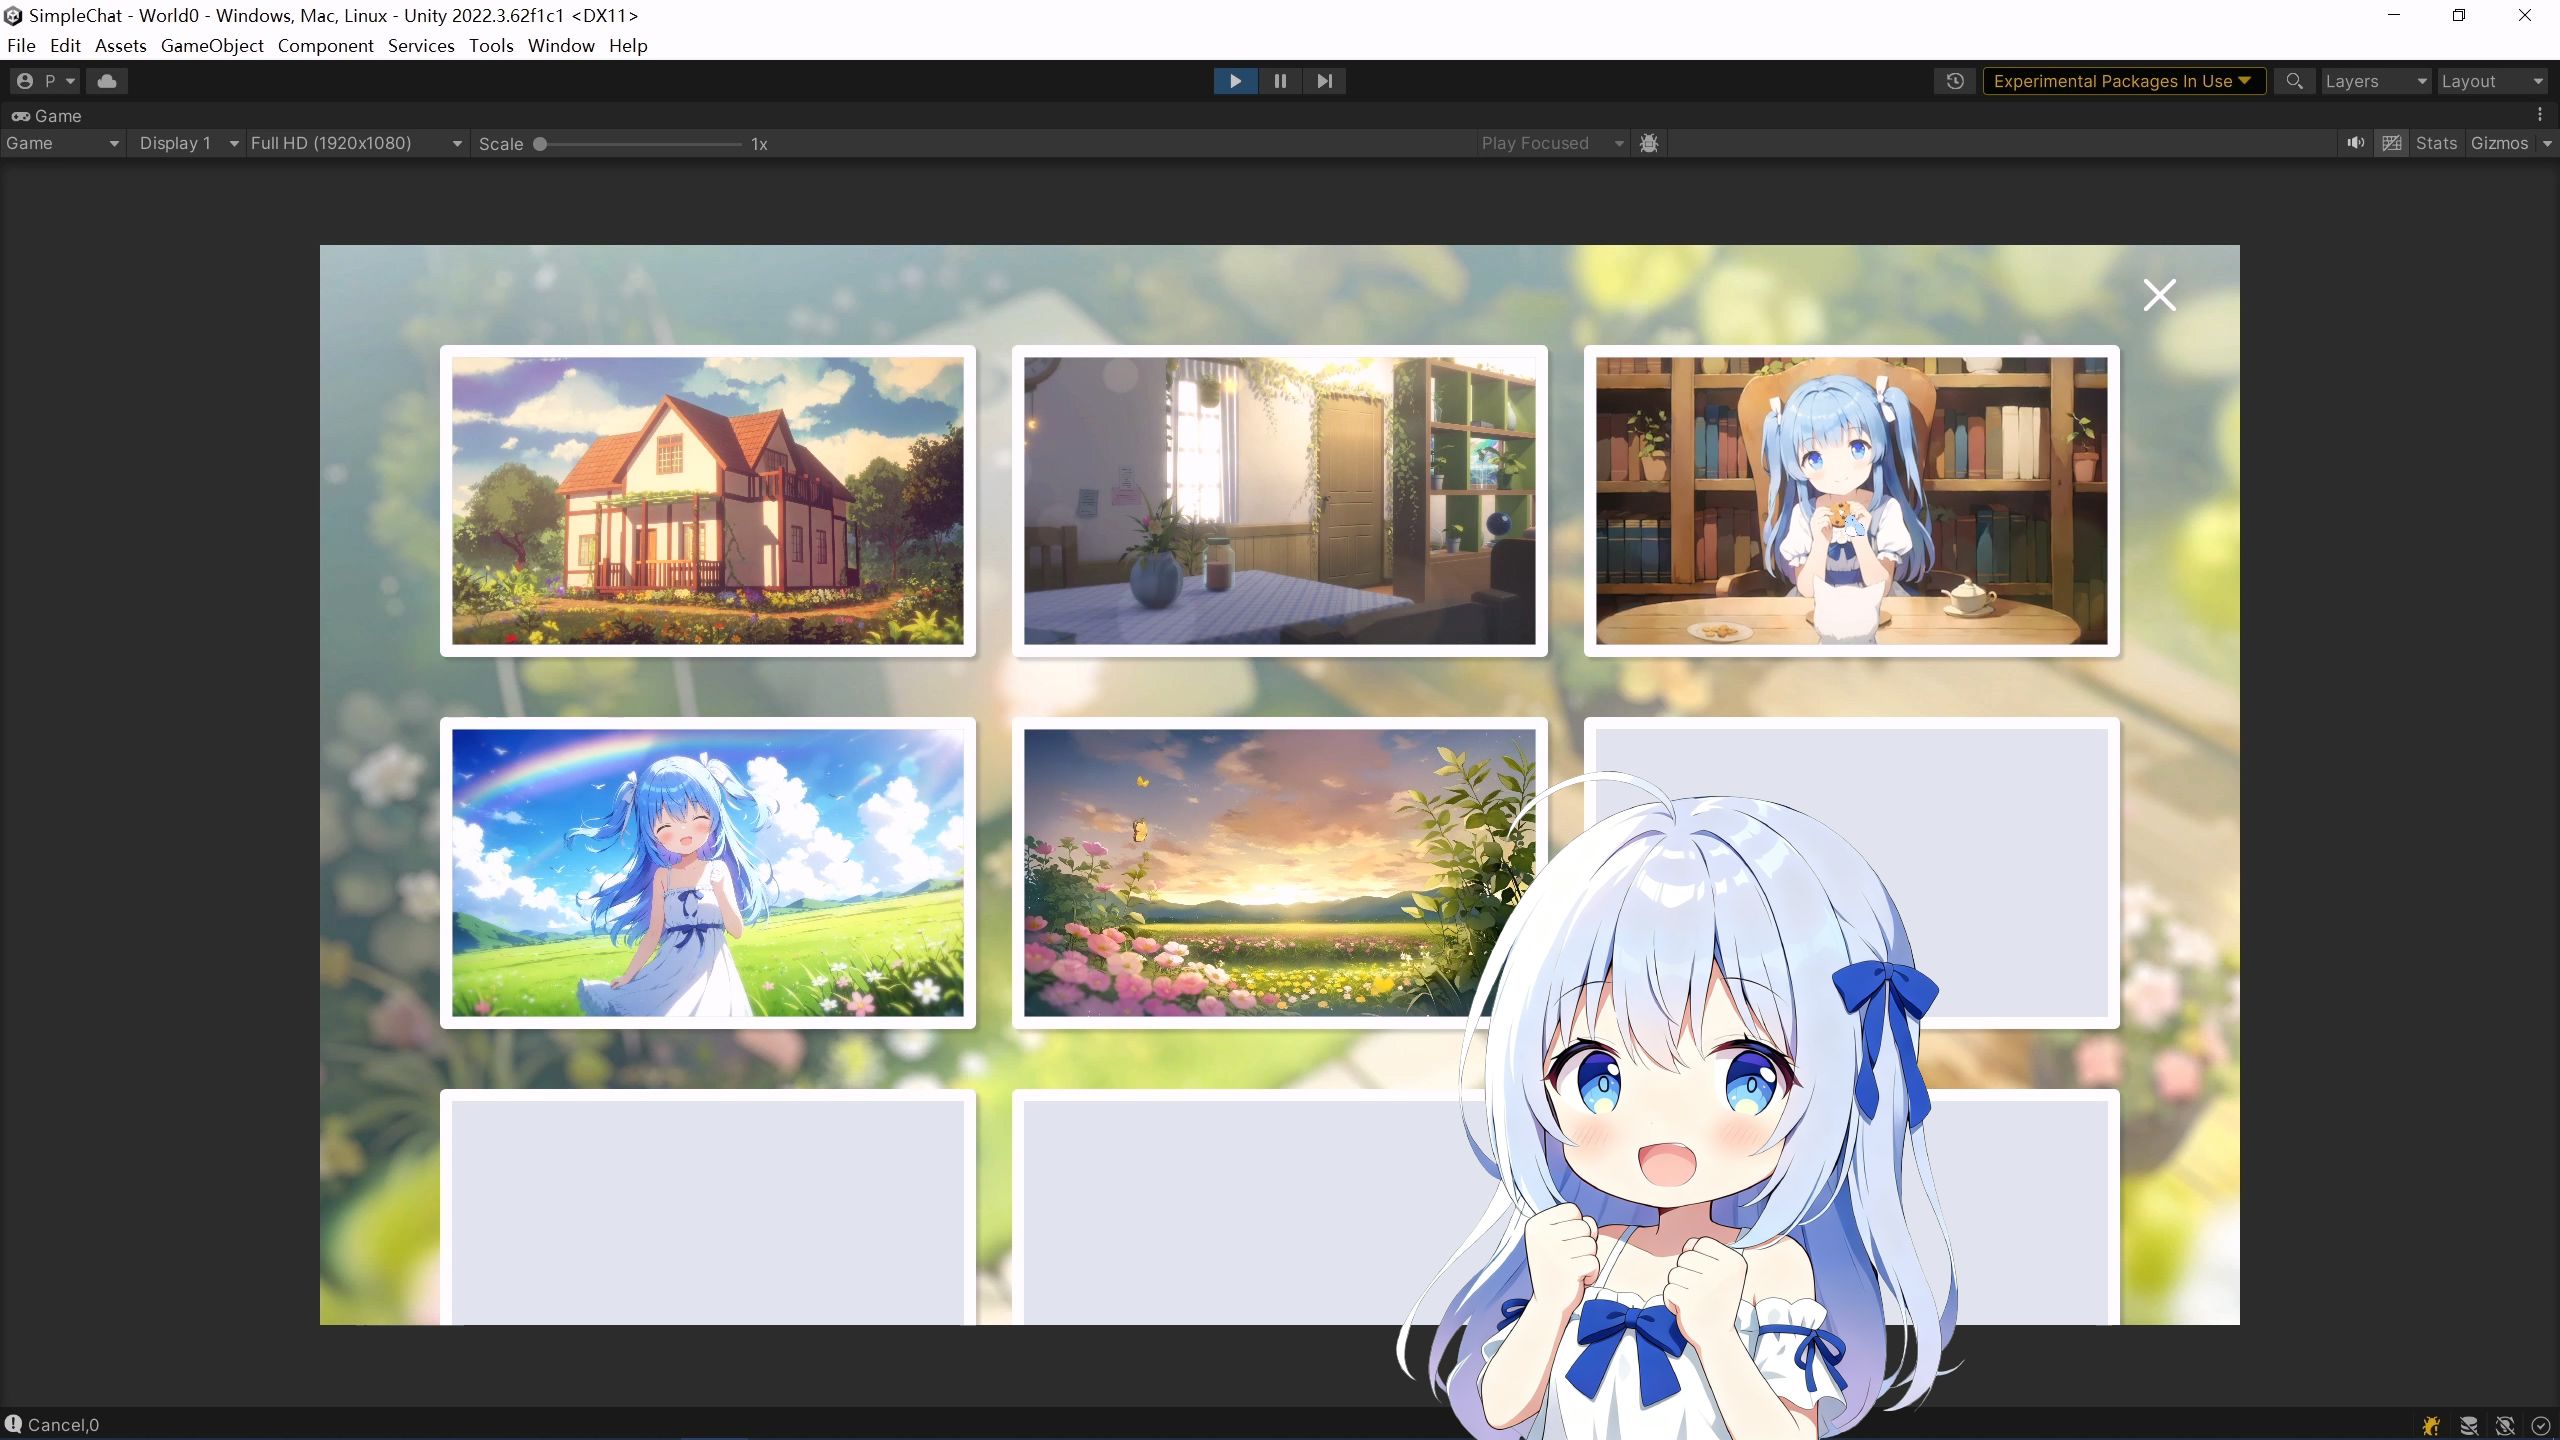Toggle Gizmos in the Game view

[x=2498, y=143]
